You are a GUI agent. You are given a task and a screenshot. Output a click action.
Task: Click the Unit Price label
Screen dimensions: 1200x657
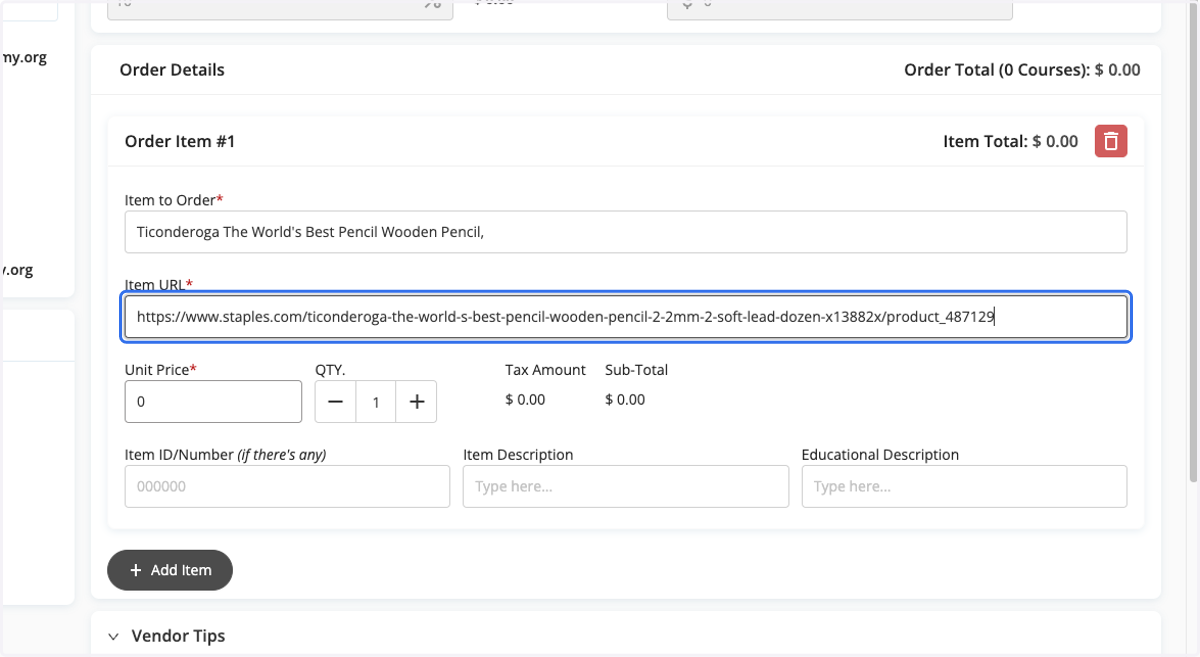161,370
